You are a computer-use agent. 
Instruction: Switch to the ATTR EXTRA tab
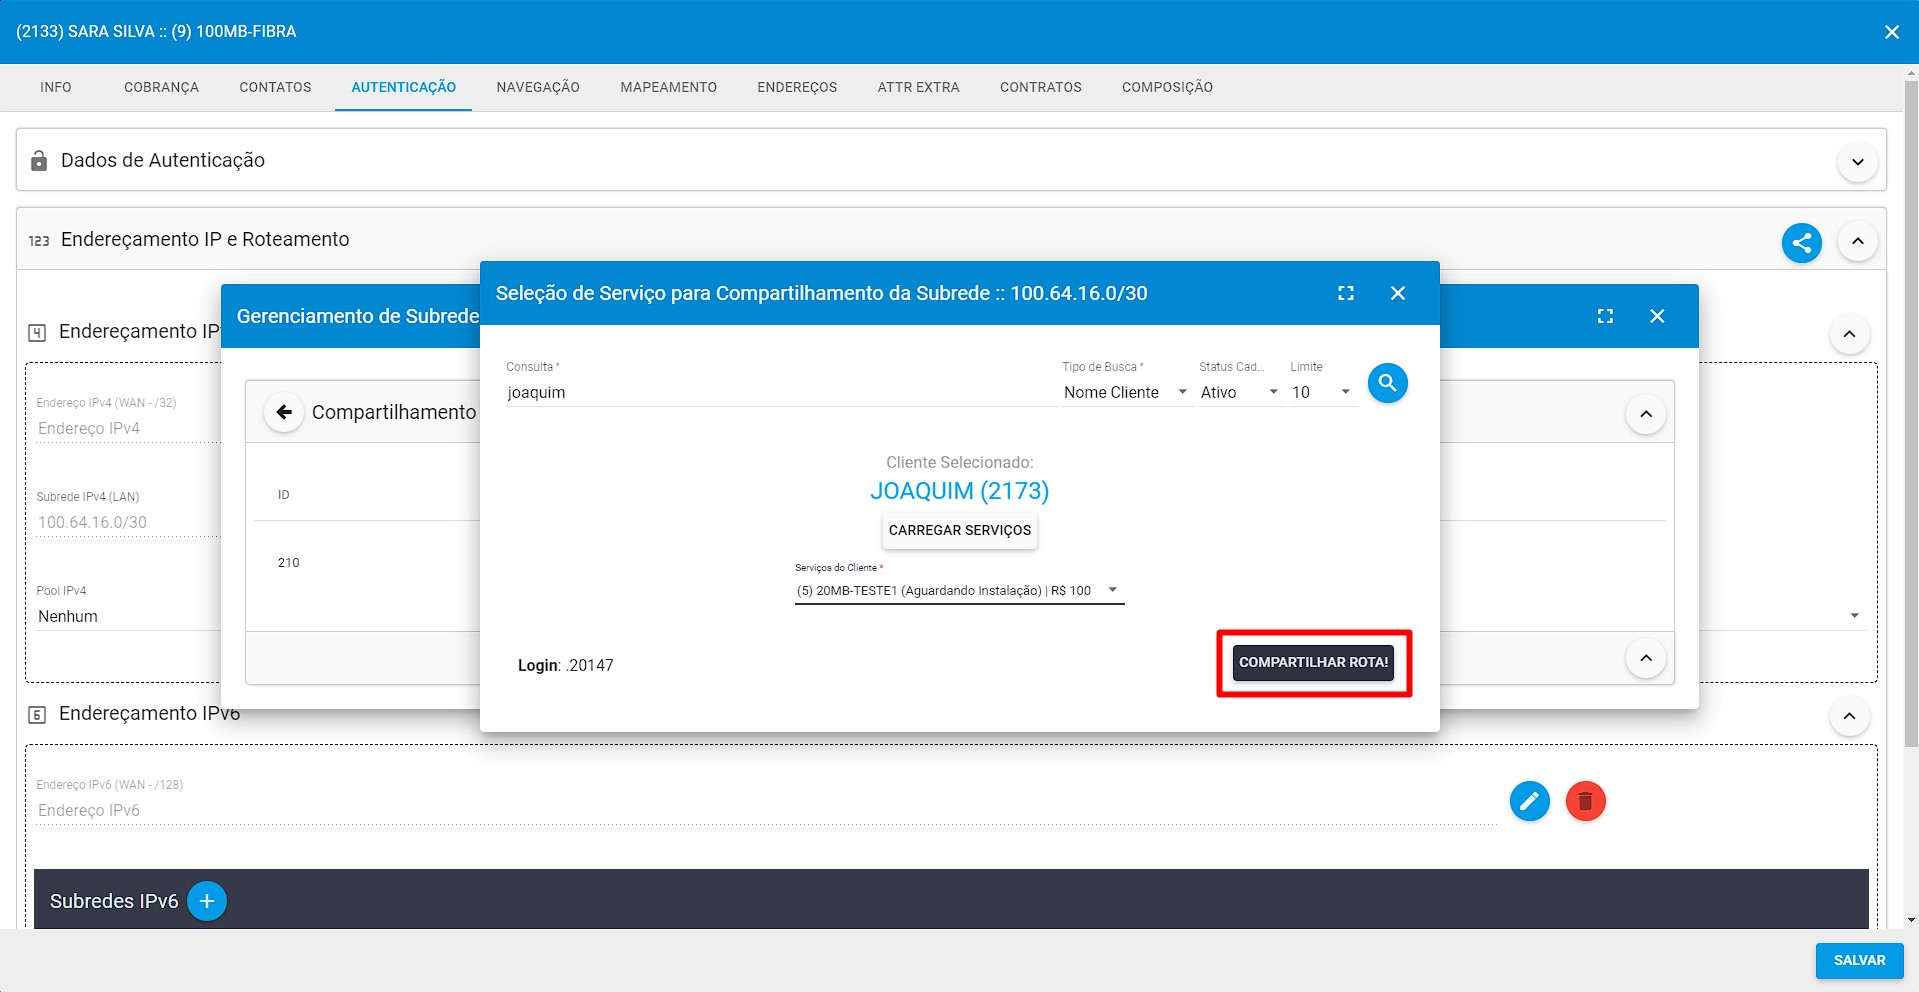coord(918,87)
